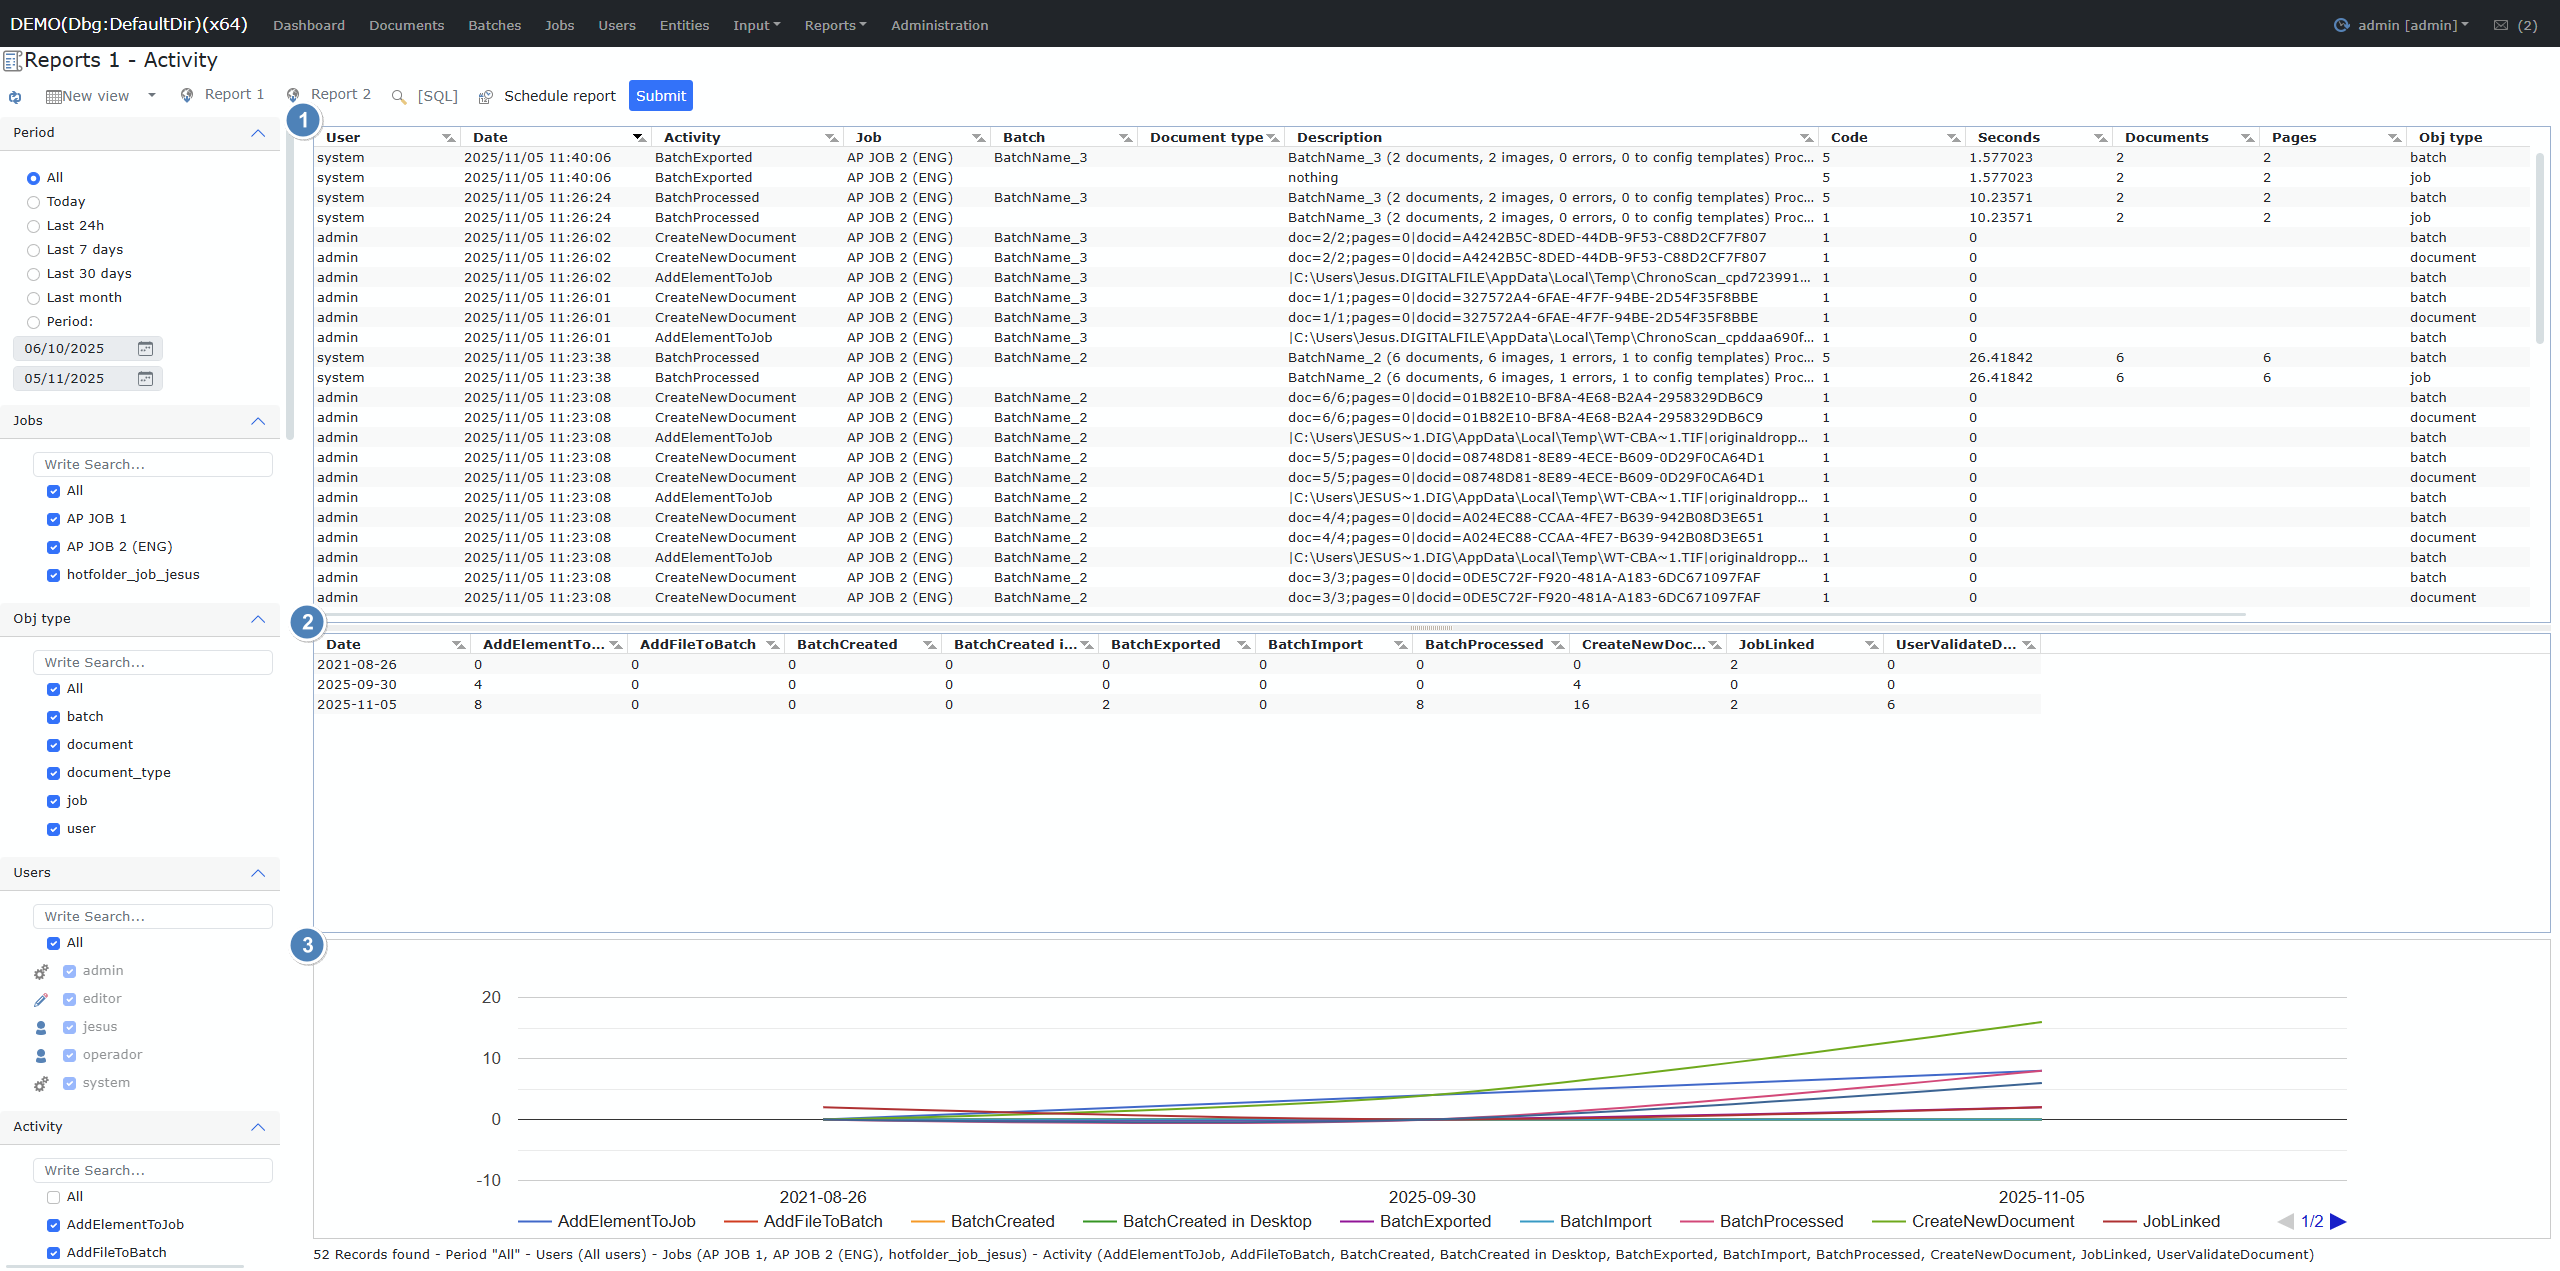Open calendar picker for 05/11/2025 date
This screenshot has height=1271, width=2560.
[x=145, y=379]
